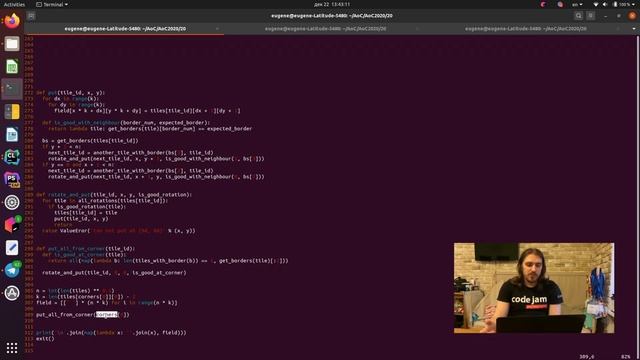
Task: Open the Calculator app in the dock
Action: tap(12, 111)
